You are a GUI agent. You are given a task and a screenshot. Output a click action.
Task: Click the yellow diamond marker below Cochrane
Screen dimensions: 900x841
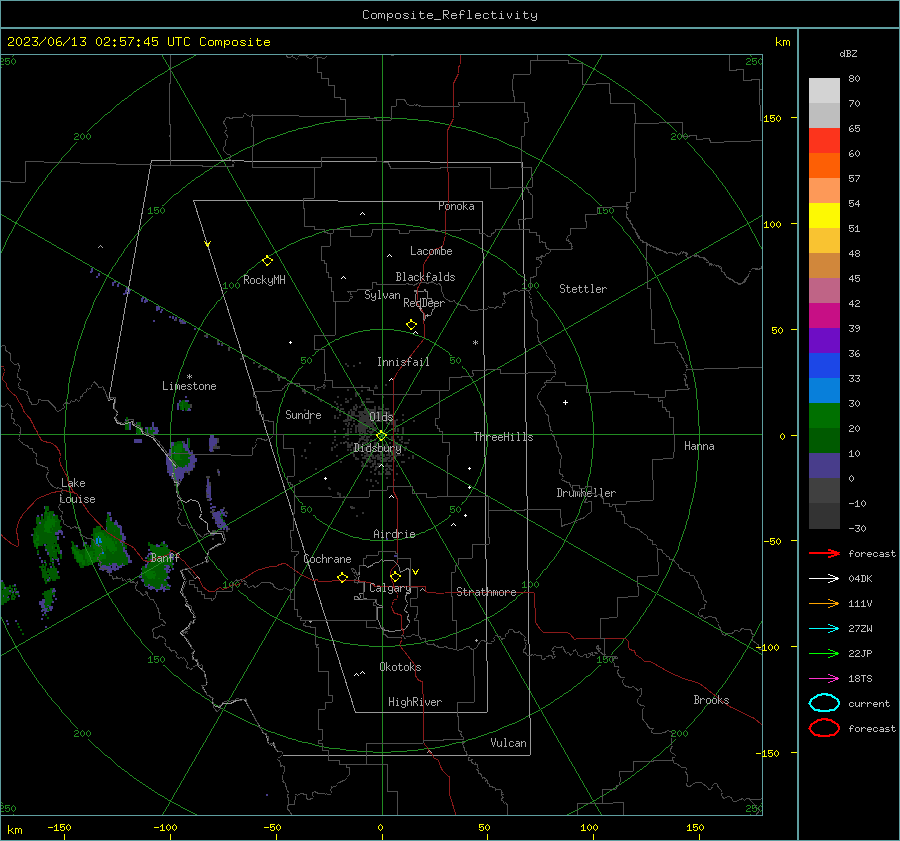342,577
